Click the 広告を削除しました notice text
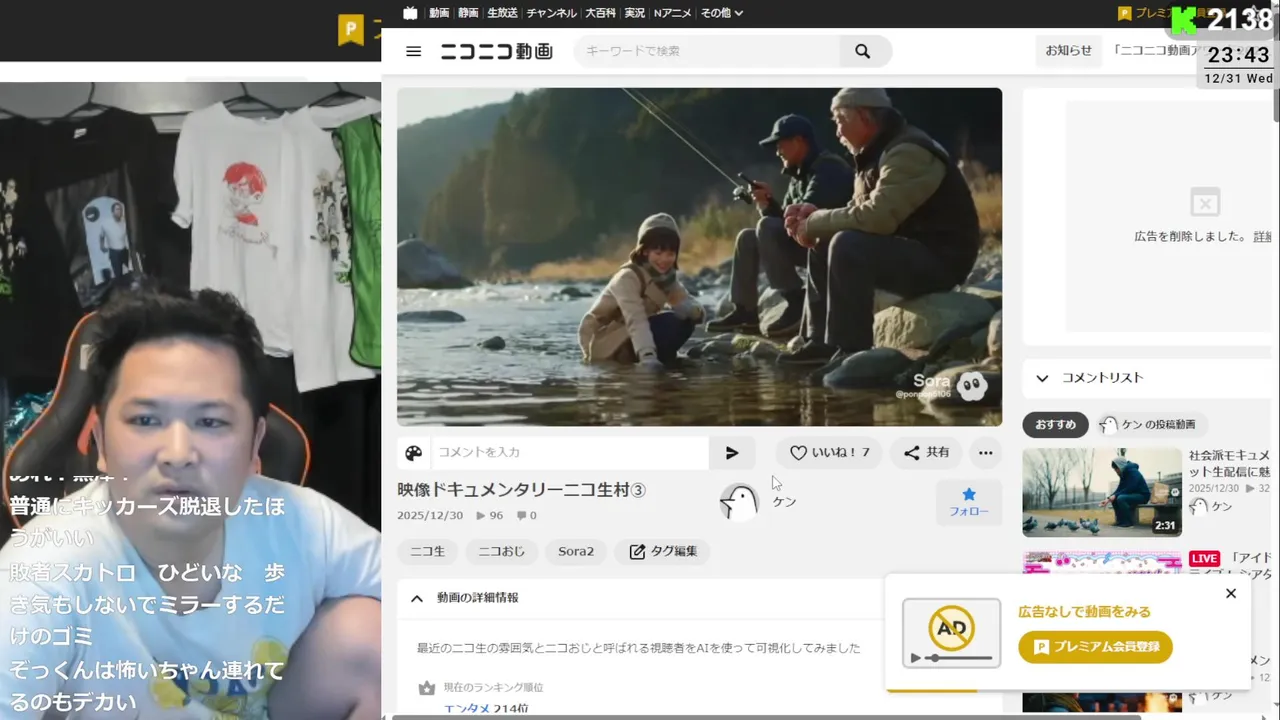The width and height of the screenshot is (1280, 720). pyautogui.click(x=1190, y=237)
